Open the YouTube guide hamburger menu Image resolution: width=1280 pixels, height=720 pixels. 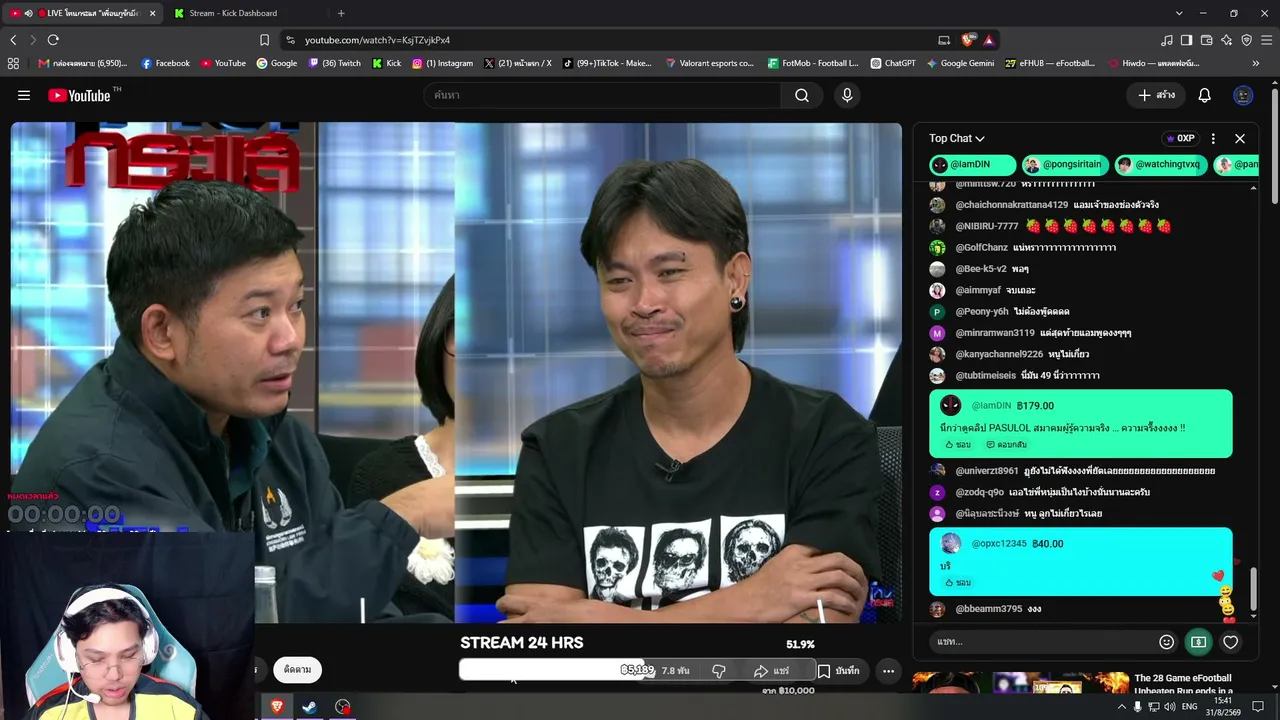(24, 95)
